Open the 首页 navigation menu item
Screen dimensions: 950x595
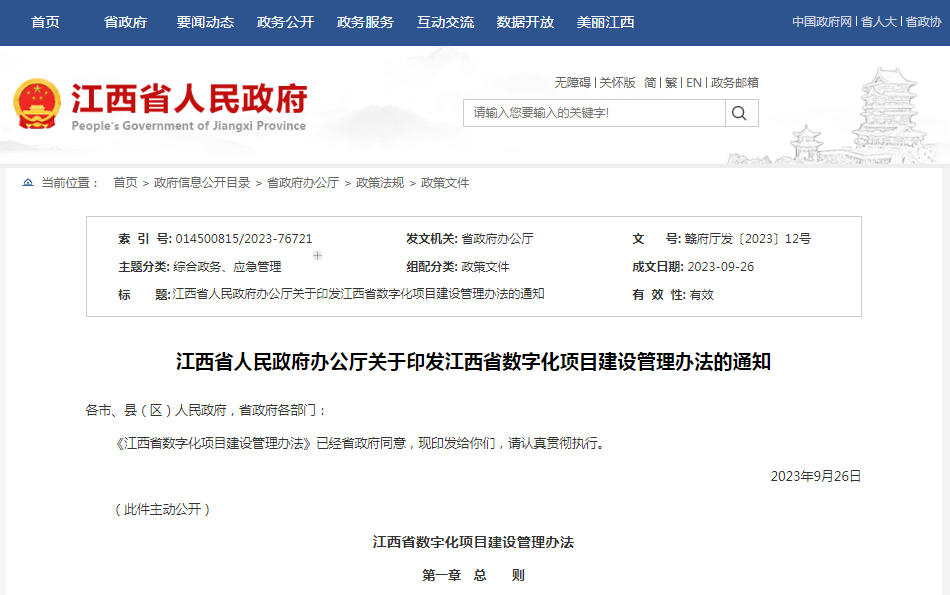click(x=45, y=22)
